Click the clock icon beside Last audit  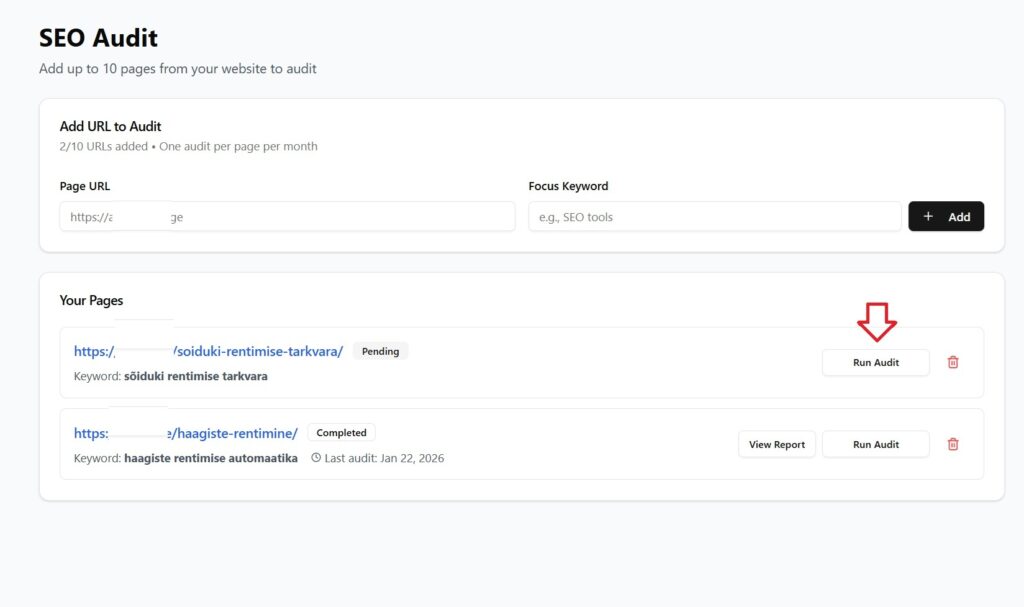point(316,458)
